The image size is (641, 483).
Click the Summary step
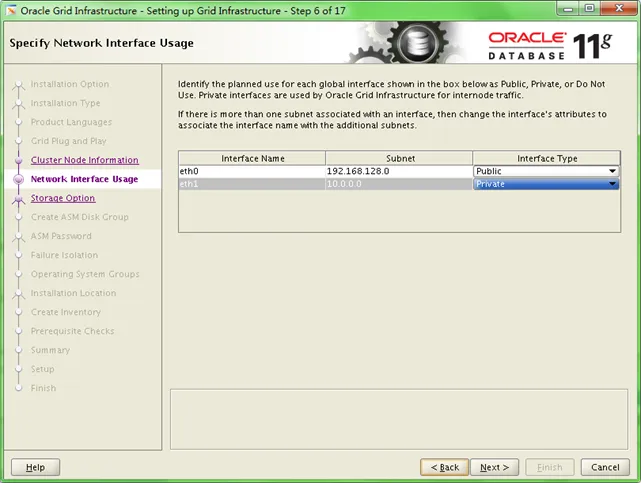[50, 350]
